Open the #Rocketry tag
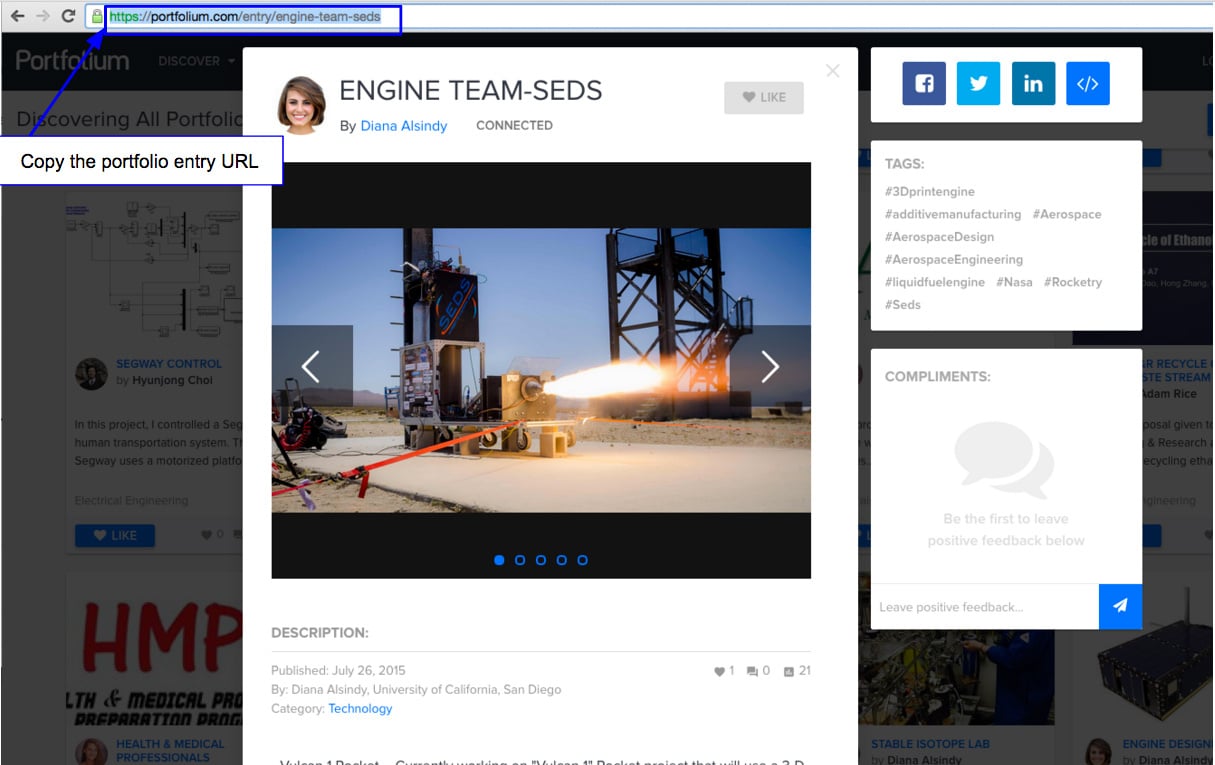1215x765 pixels. point(1073,282)
